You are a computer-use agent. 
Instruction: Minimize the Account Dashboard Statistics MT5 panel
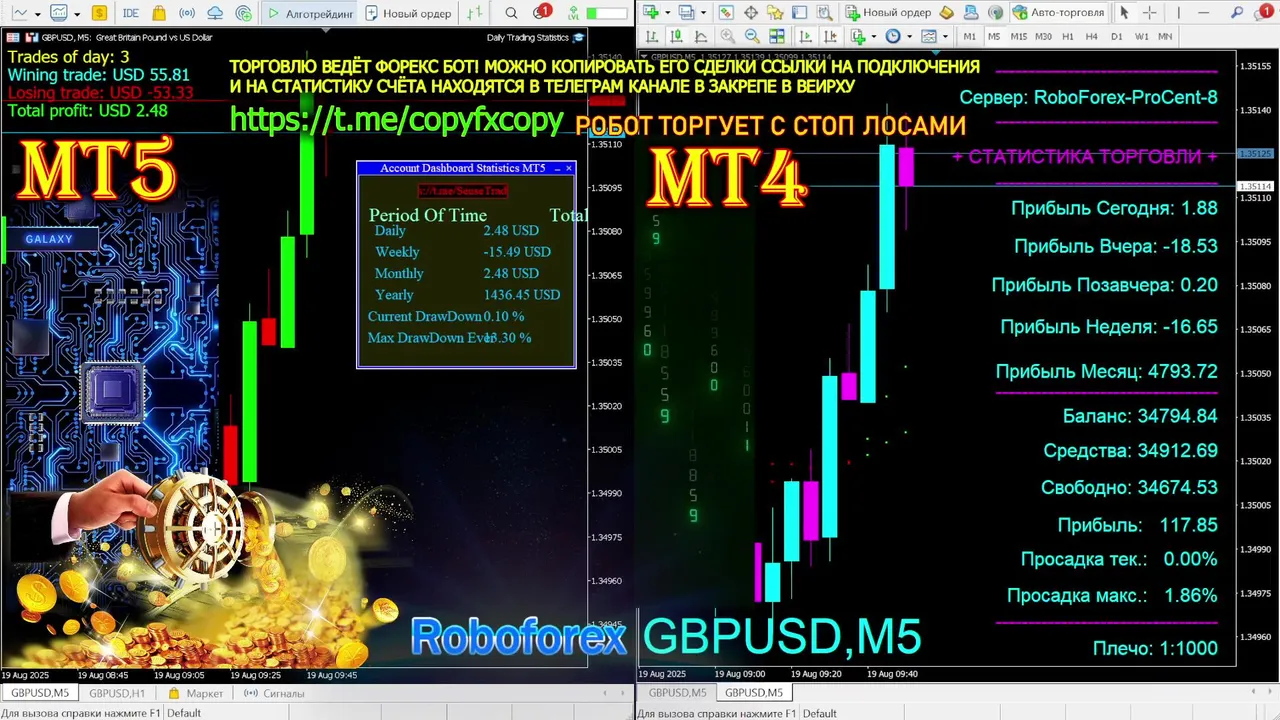[557, 168]
